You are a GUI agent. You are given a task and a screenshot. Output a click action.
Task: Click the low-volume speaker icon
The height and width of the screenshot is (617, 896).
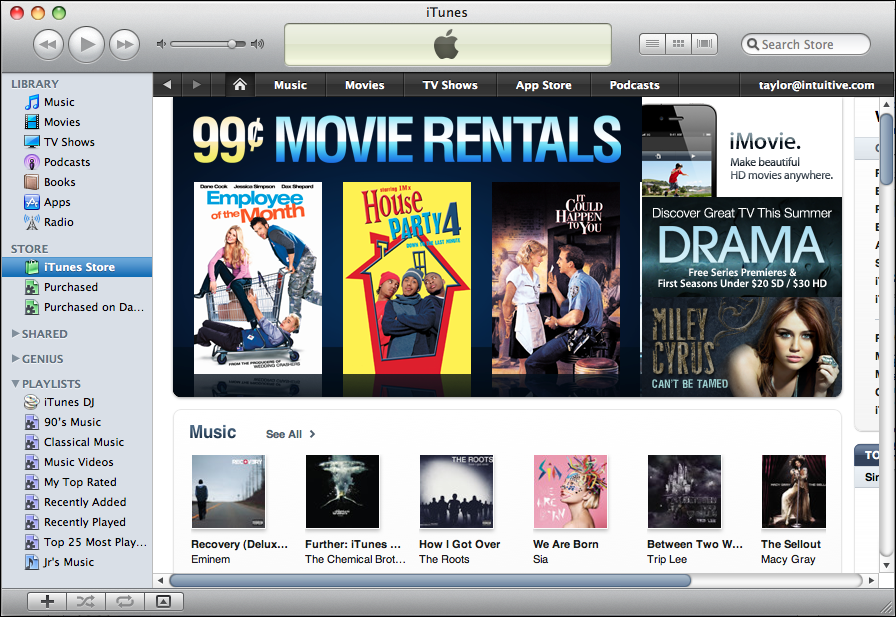161,44
